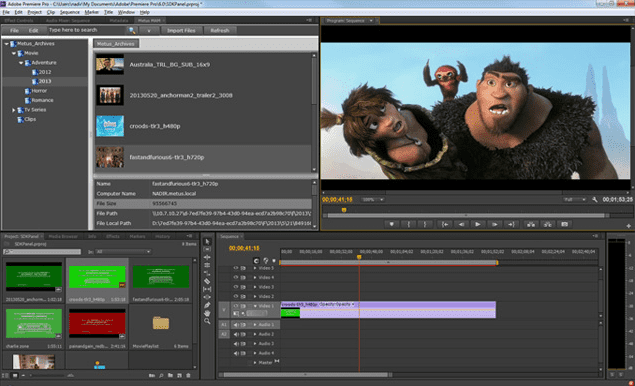Collapse the Movie tree node
Viewport: 635px width, 386px height.
14,53
